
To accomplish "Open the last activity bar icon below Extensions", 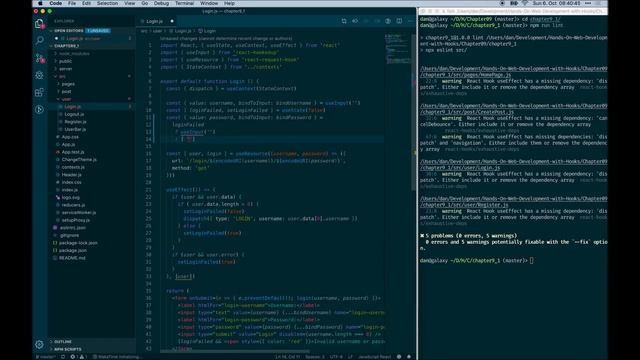I will [40, 109].
